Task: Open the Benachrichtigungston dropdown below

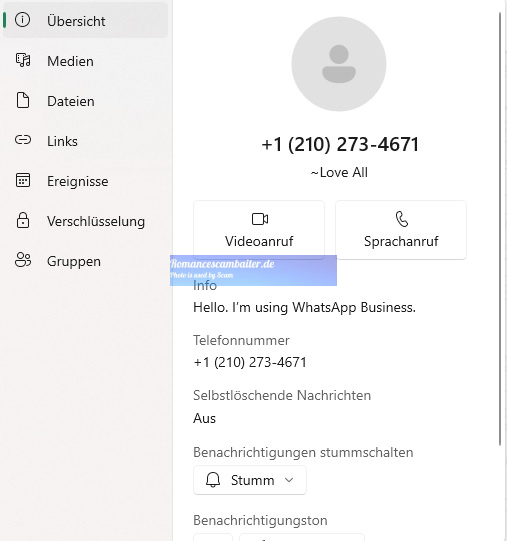Action: (x=302, y=537)
